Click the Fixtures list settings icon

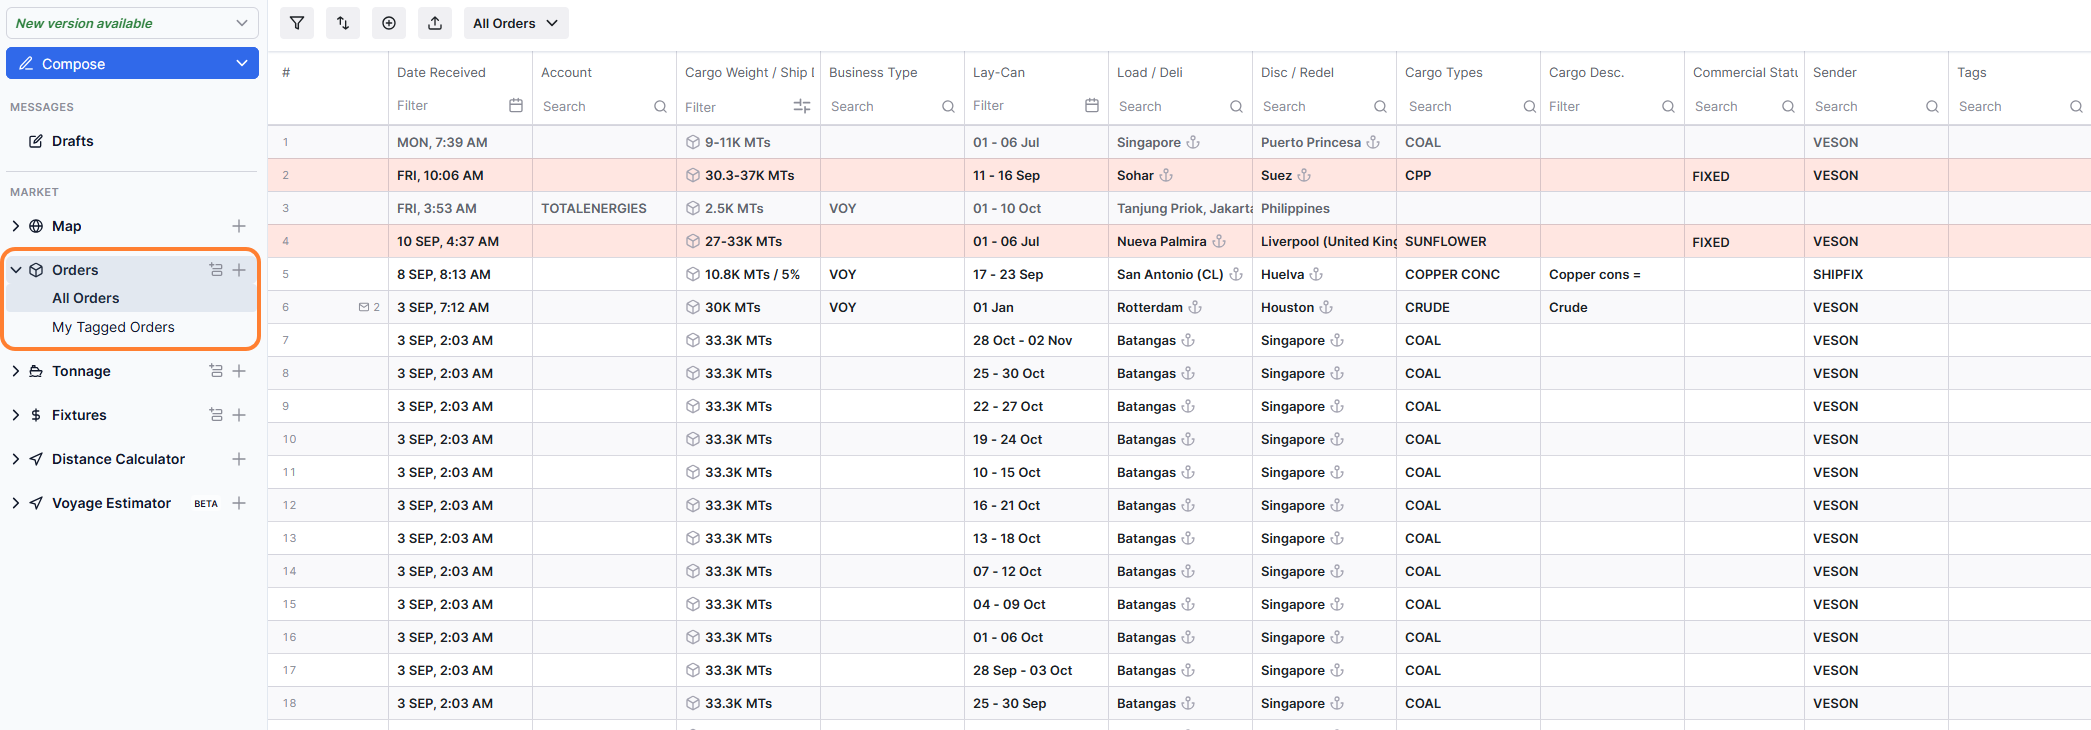[216, 415]
